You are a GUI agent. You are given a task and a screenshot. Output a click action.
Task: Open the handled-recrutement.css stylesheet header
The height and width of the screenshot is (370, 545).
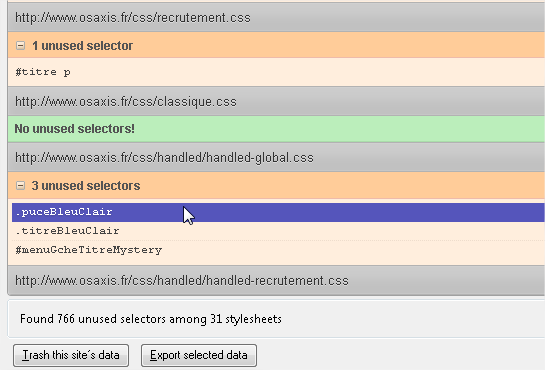tap(276, 280)
